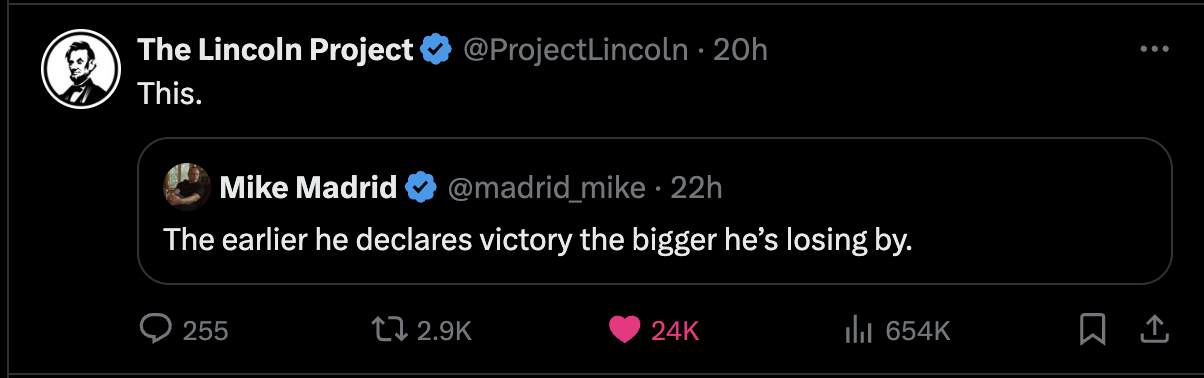The width and height of the screenshot is (1204, 378).
Task: Click the repost arrows icon
Action: 385,329
